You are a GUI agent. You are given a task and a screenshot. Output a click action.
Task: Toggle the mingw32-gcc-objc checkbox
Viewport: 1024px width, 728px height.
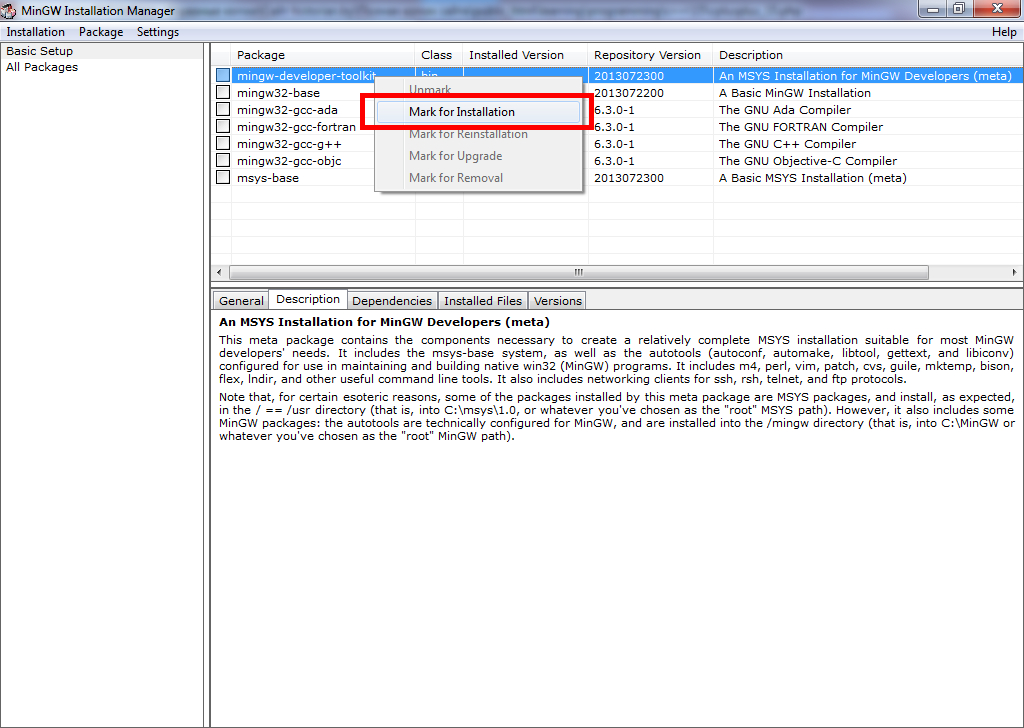click(x=222, y=161)
